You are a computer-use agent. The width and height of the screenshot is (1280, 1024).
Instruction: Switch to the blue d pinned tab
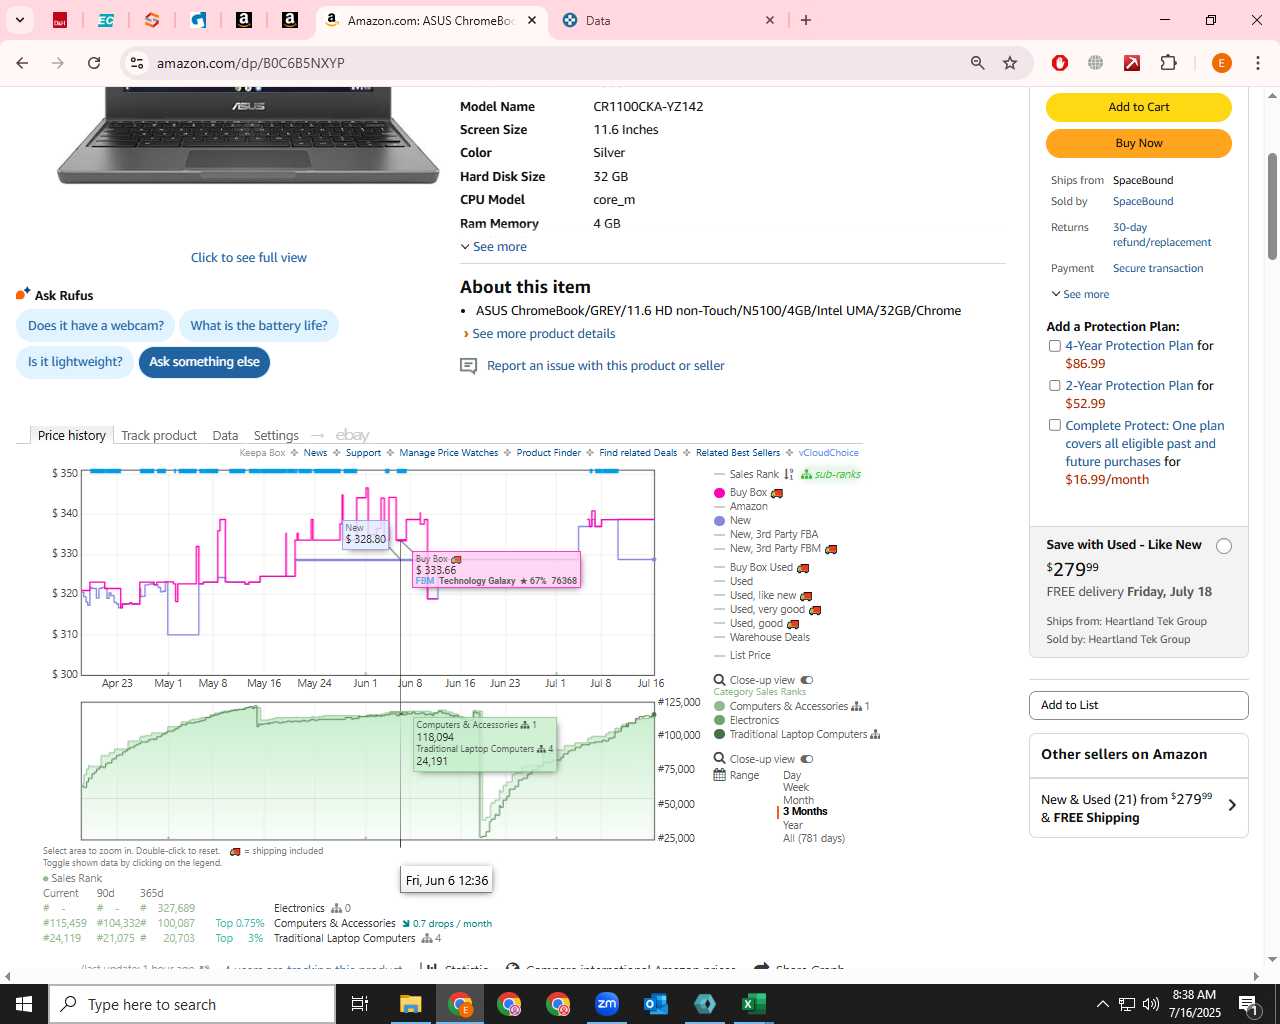pyautogui.click(x=198, y=20)
